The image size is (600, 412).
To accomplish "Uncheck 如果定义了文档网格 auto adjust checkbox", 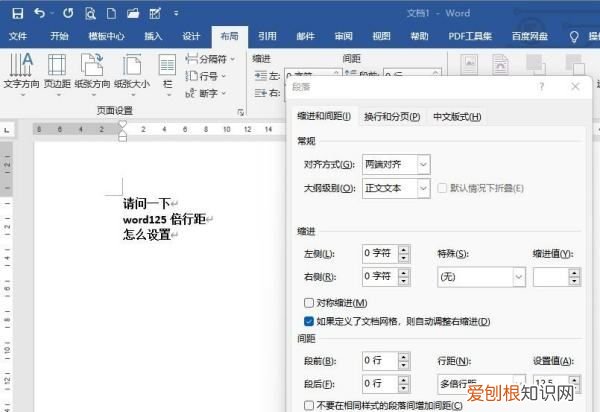I will (x=309, y=321).
